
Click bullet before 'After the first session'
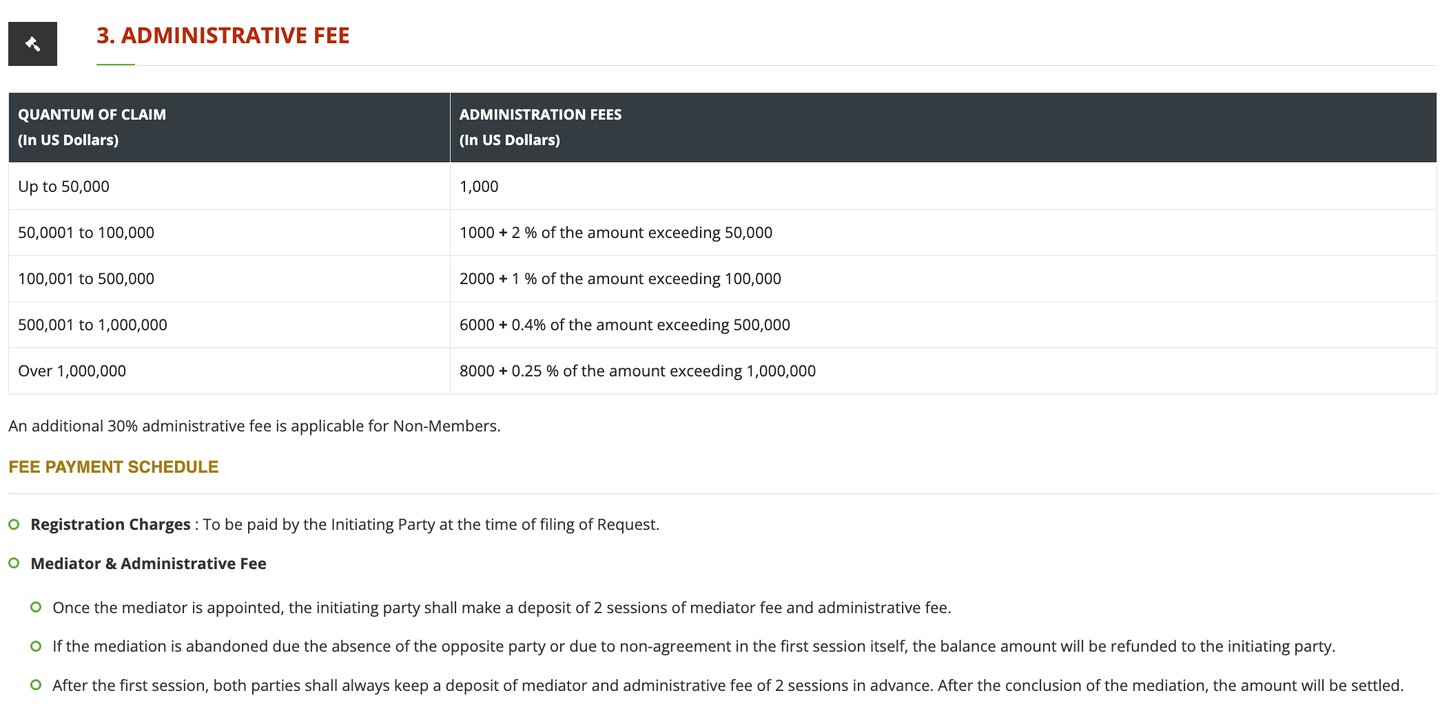click(x=36, y=685)
